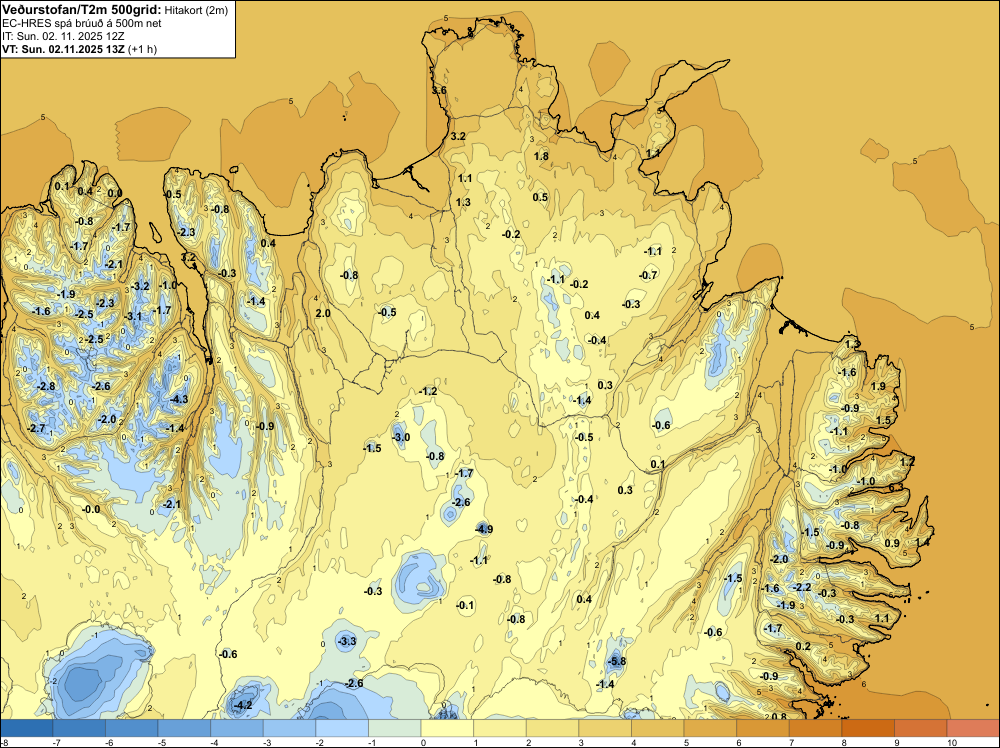Click the "-3.1" temperature value on the map
Image resolution: width=1000 pixels, height=748 pixels.
pos(133,316)
